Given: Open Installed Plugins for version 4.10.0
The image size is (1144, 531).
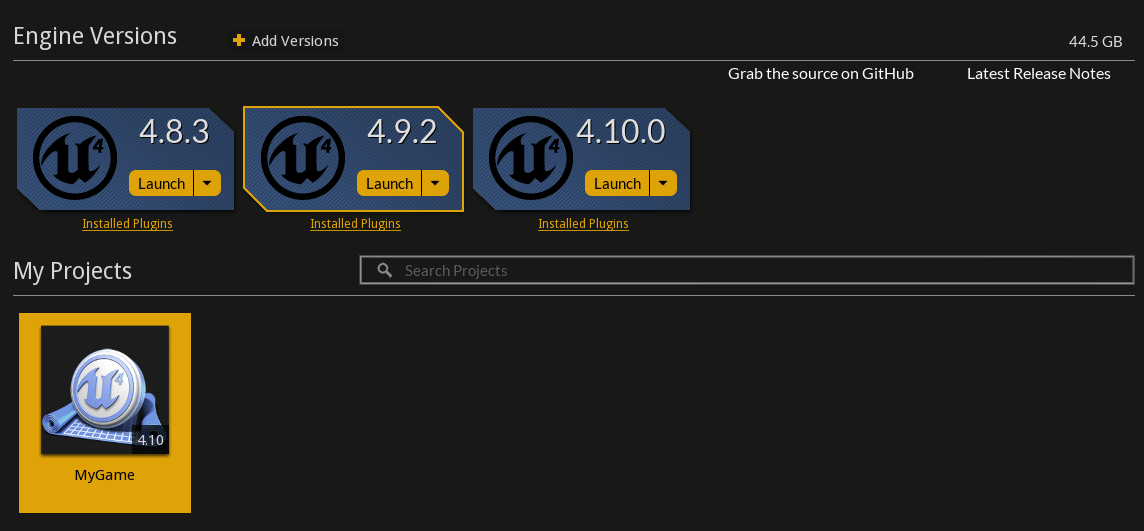Looking at the screenshot, I should coord(584,223).
